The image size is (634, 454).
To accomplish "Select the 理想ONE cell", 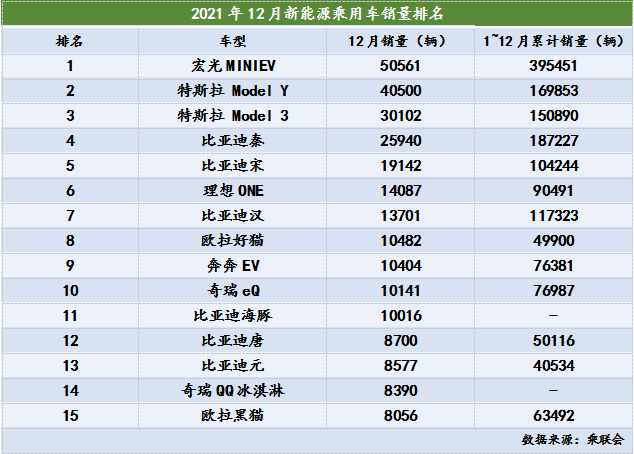I will [x=233, y=191].
